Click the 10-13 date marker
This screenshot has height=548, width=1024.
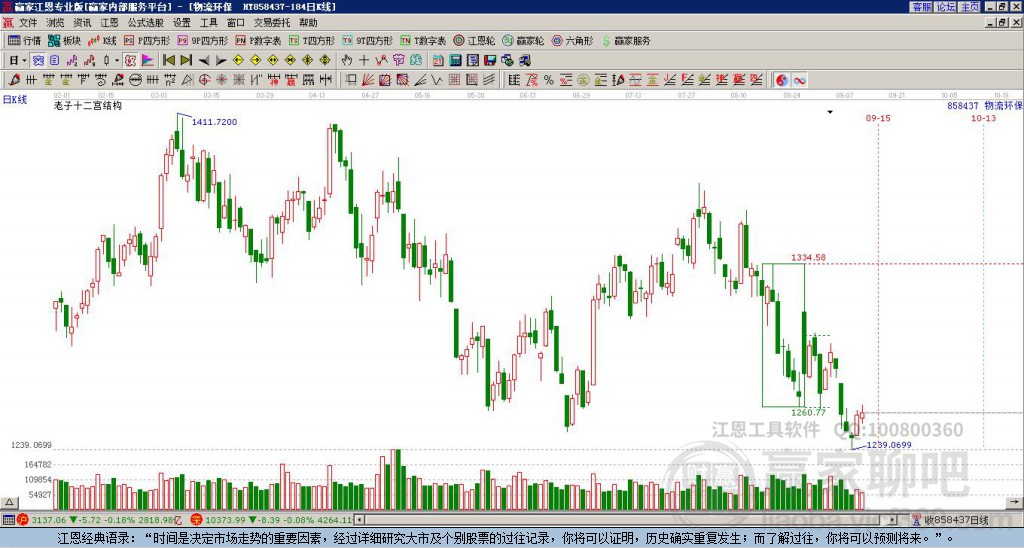(x=984, y=118)
